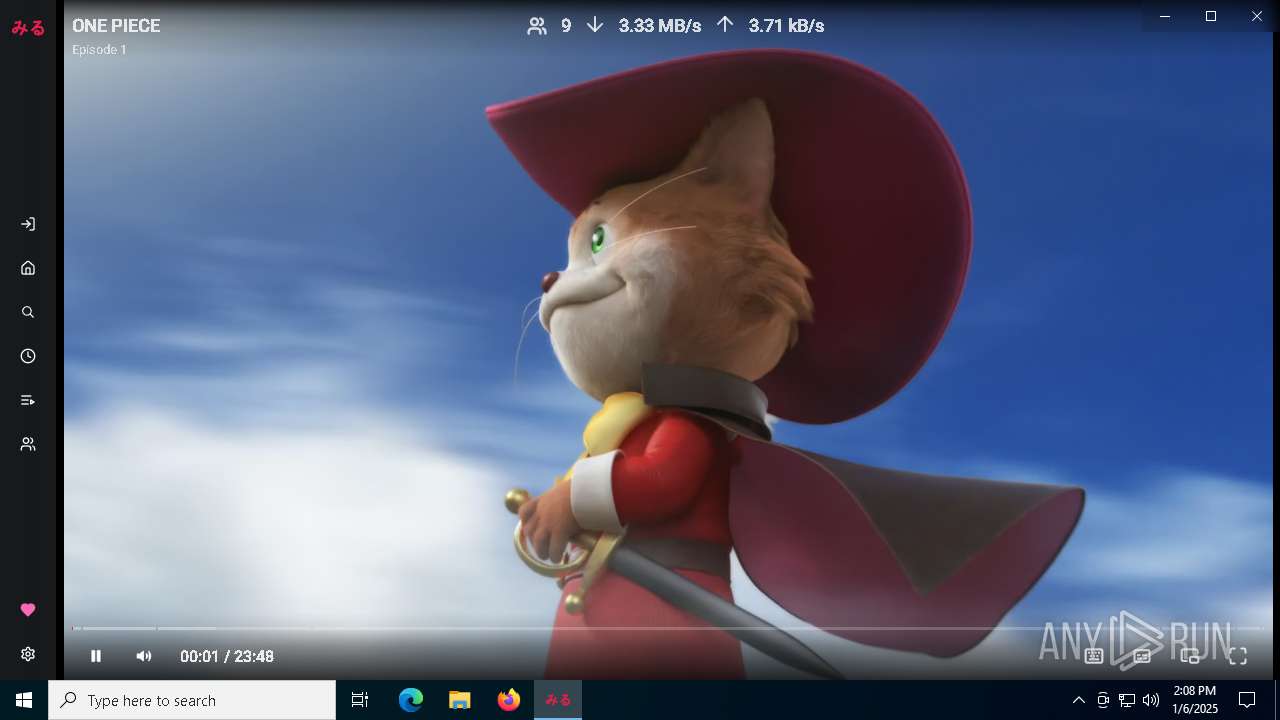
Task: Maximize the Miru window
Action: tap(1211, 16)
